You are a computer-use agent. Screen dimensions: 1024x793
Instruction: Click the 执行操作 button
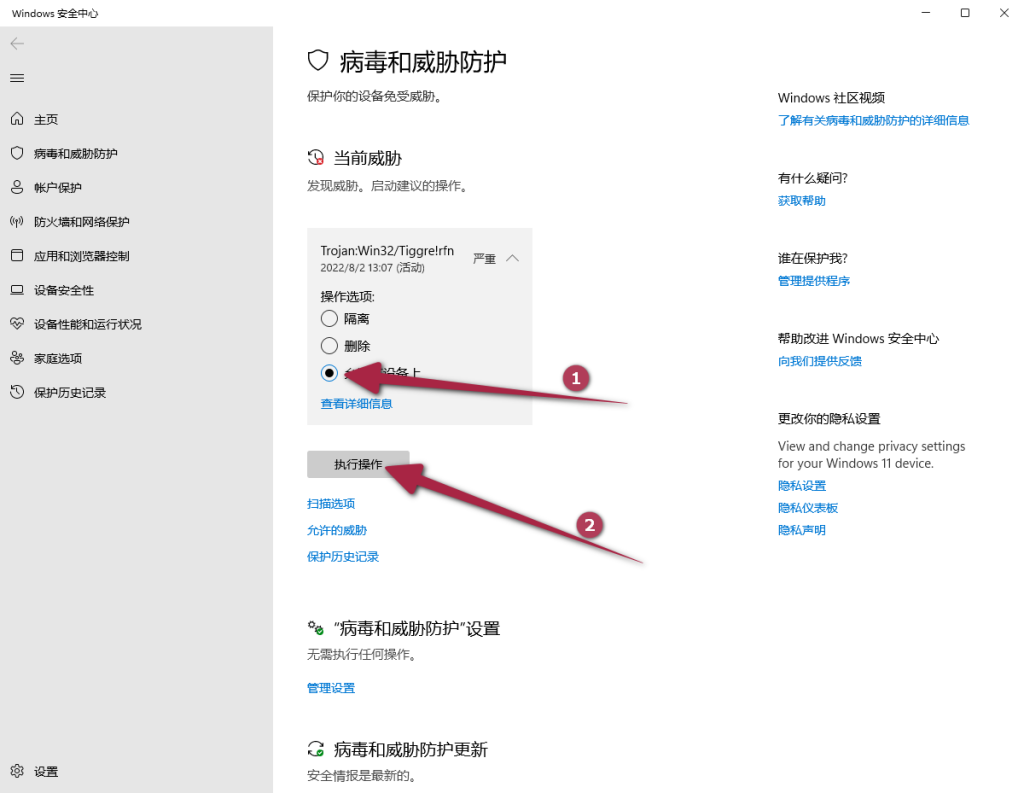358,465
